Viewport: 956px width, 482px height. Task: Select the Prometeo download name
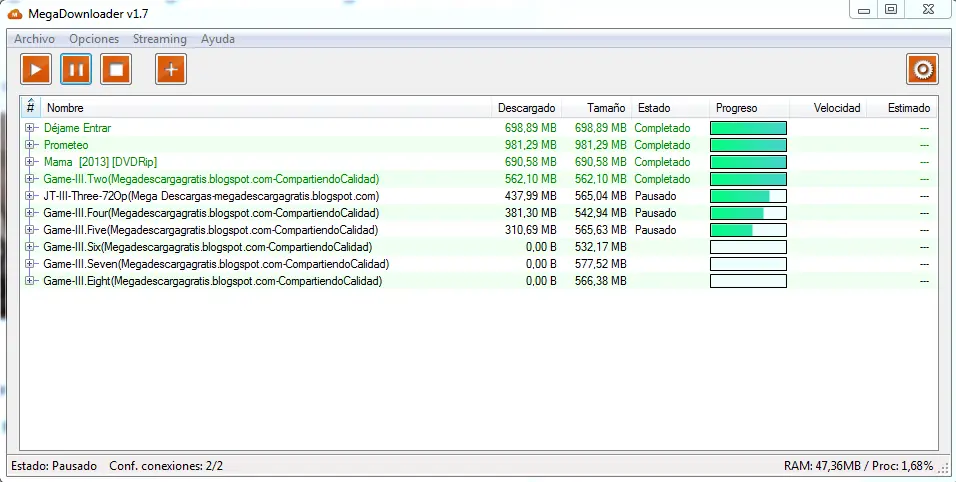coord(66,145)
